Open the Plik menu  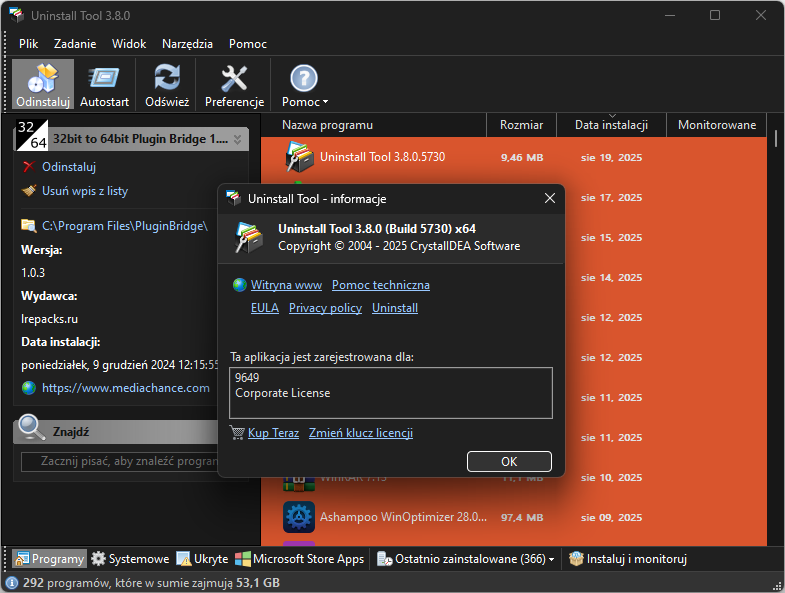[x=29, y=44]
